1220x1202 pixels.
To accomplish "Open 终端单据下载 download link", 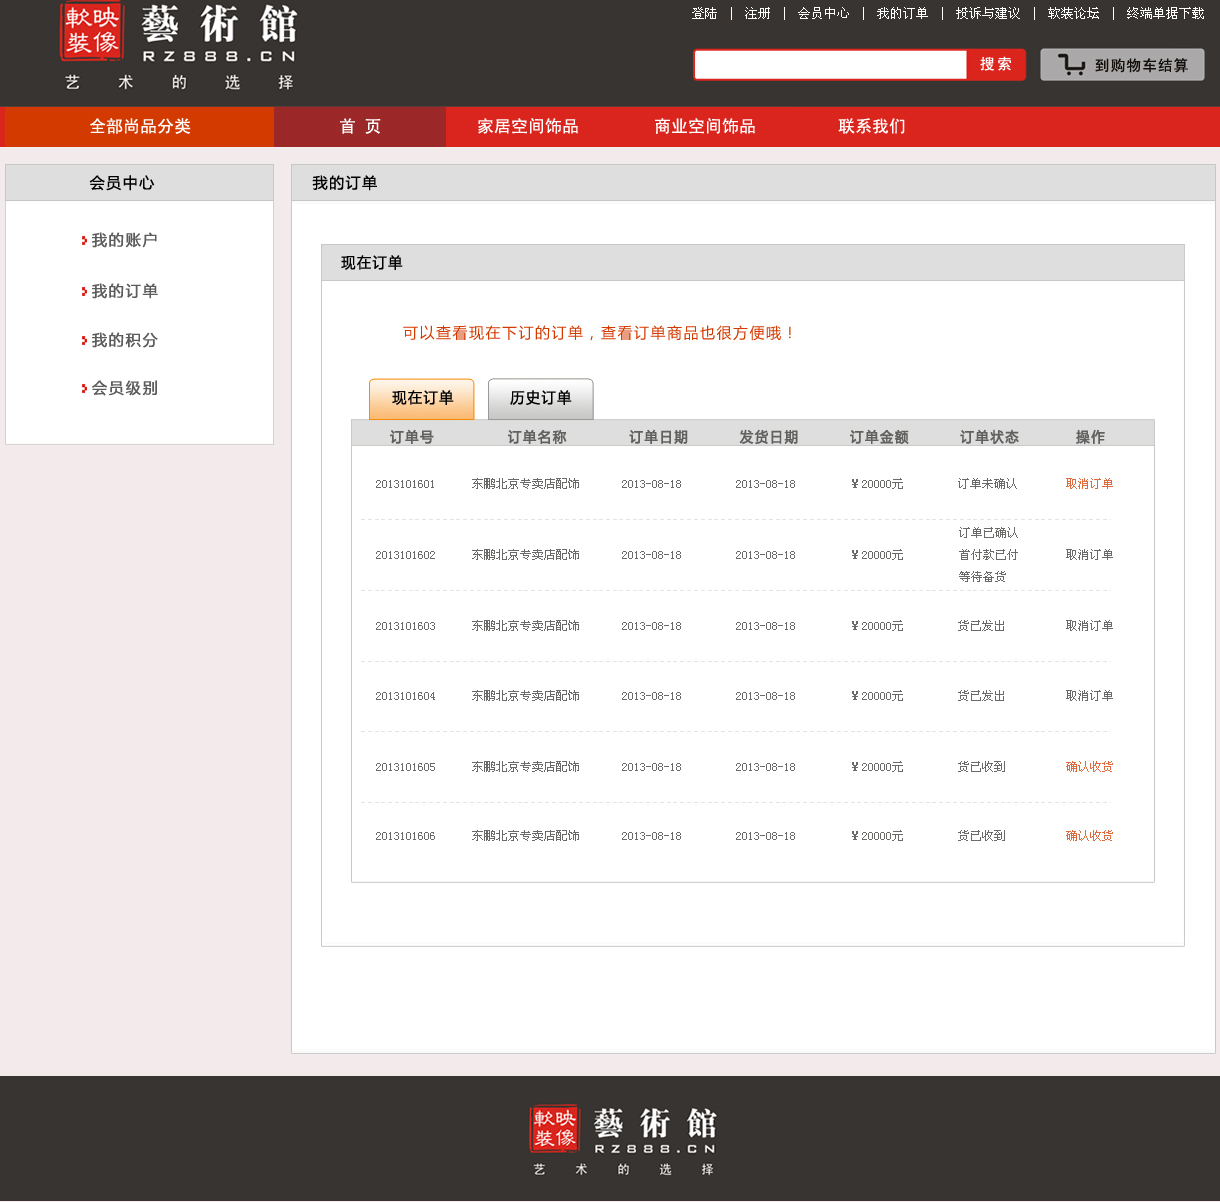I will (x=1165, y=14).
